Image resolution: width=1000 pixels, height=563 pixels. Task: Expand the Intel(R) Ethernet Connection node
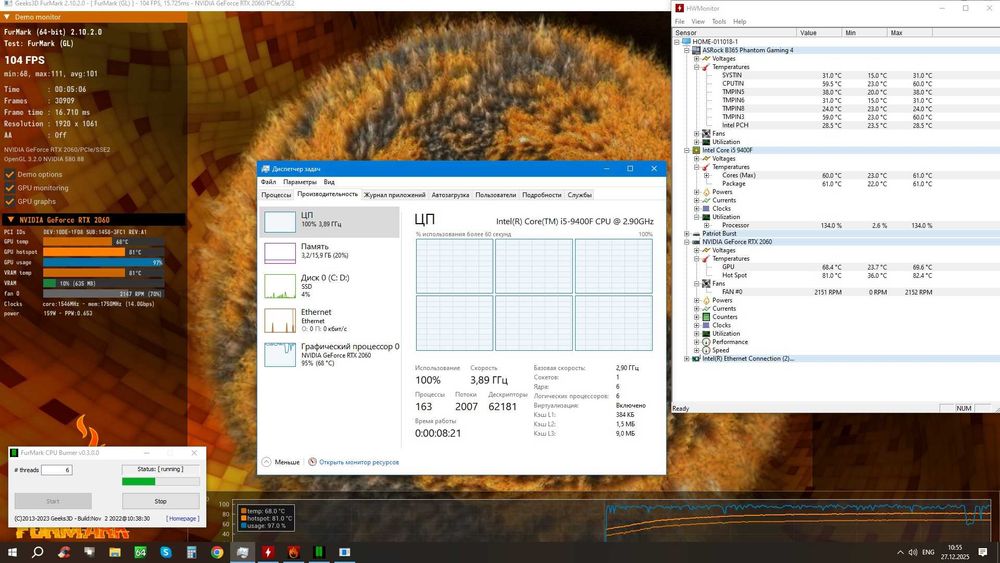(x=687, y=358)
